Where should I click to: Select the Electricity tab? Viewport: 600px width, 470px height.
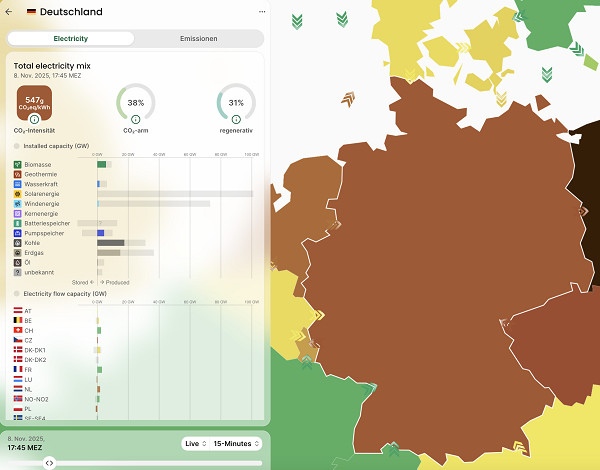coord(70,38)
